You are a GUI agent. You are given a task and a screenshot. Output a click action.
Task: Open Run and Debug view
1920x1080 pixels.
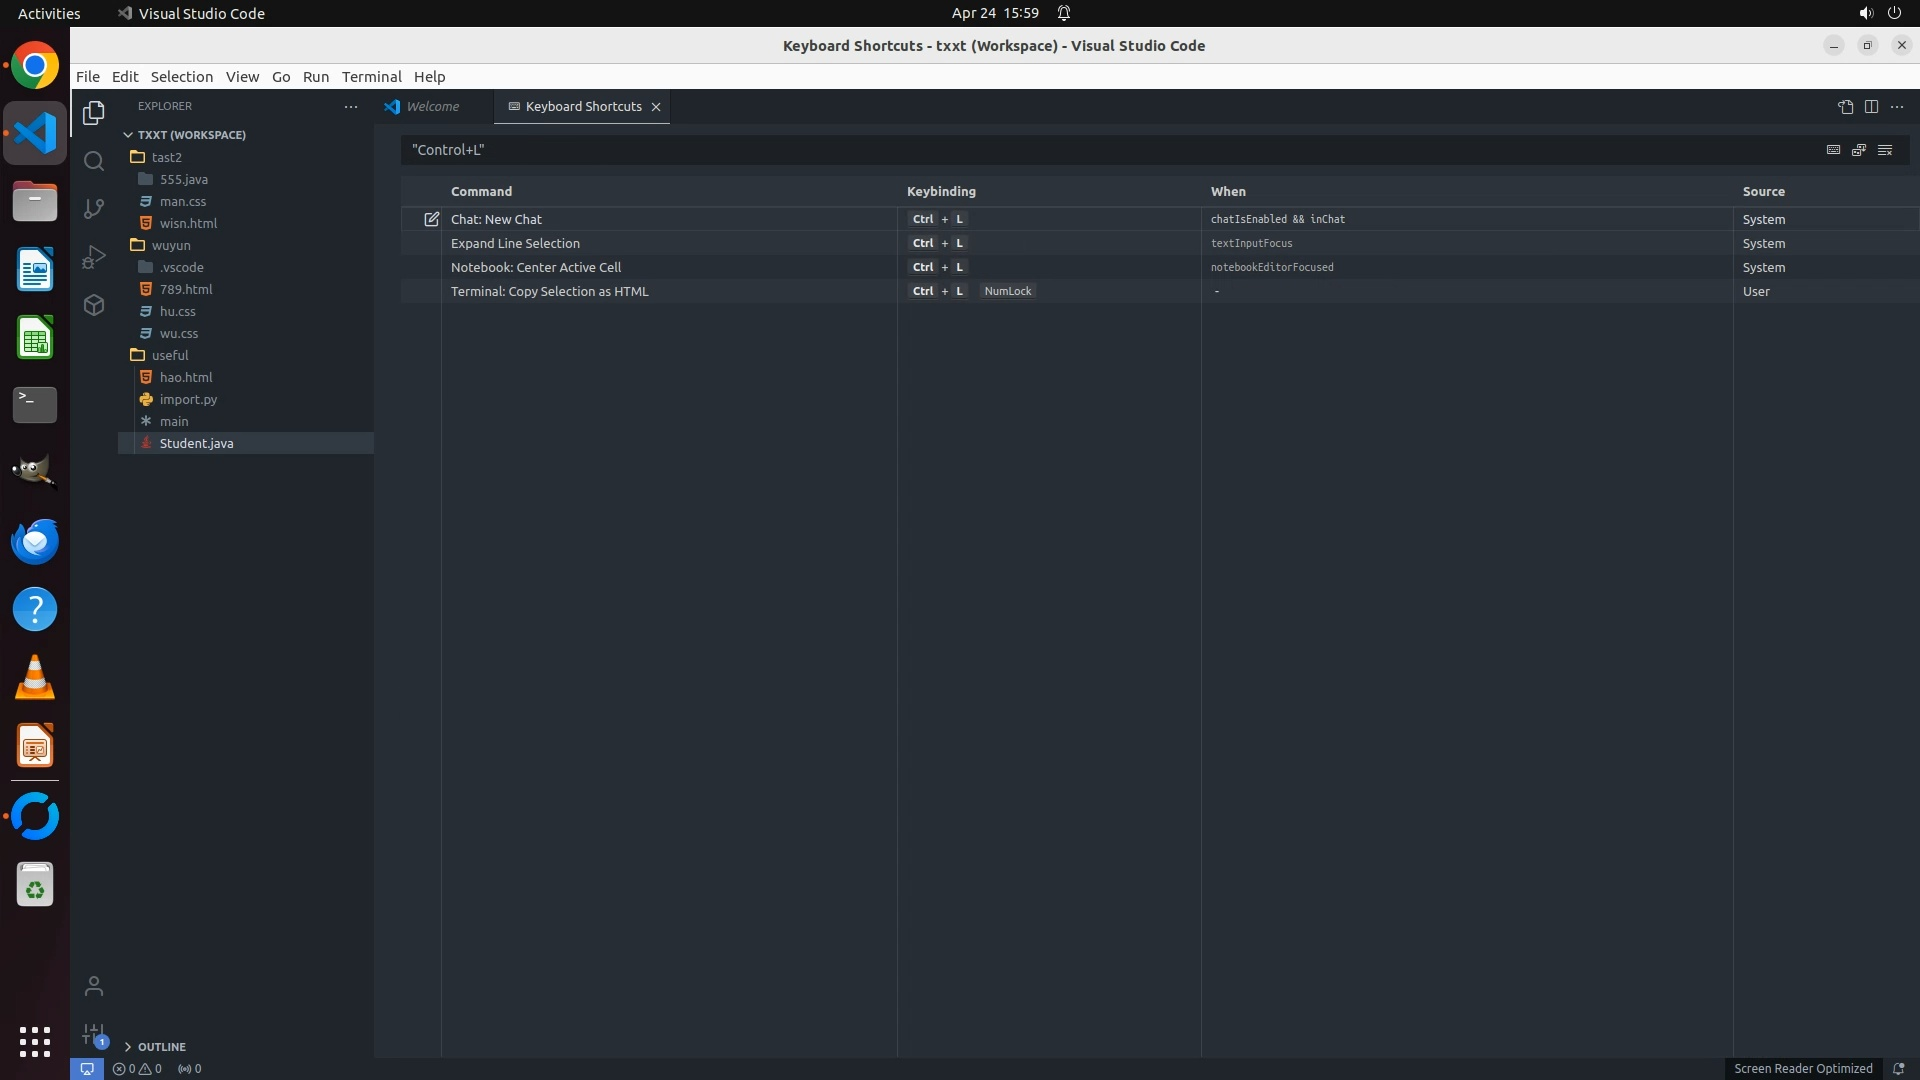94,257
